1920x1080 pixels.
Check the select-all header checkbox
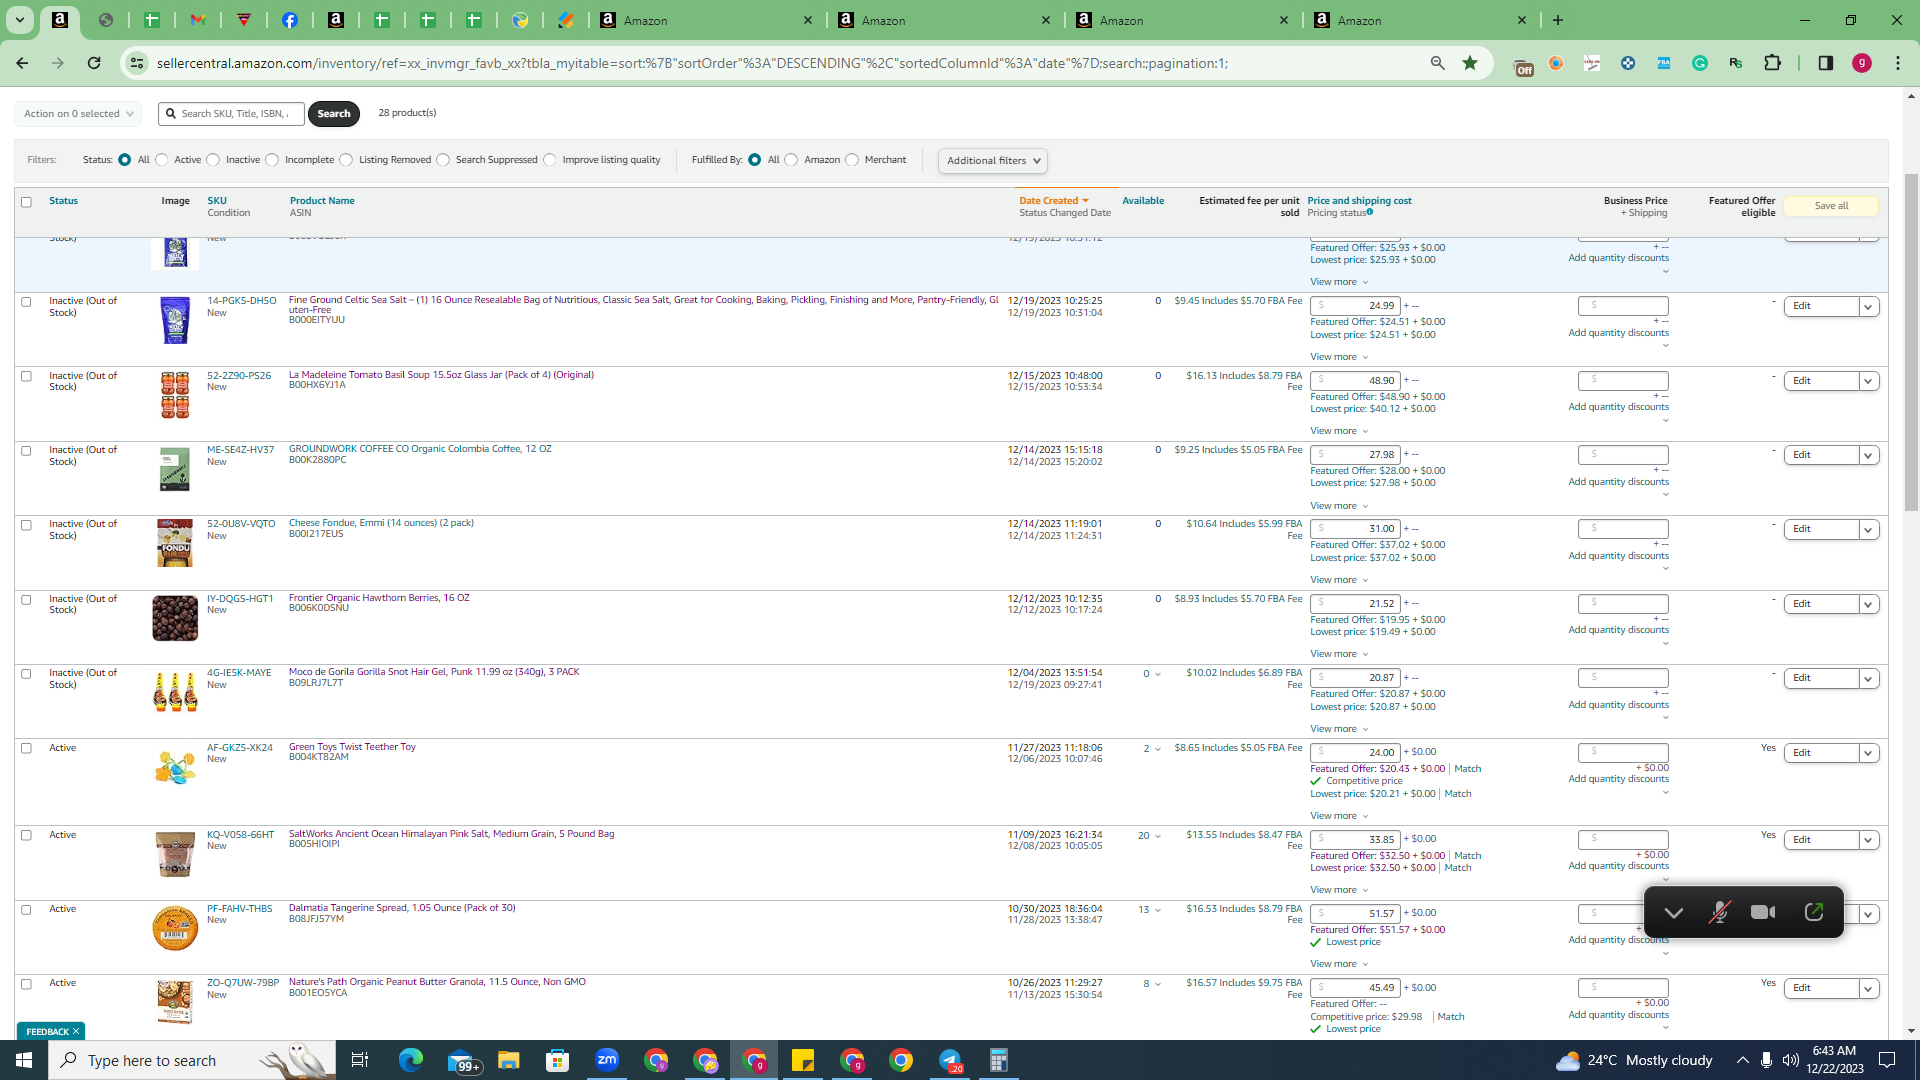(27, 202)
